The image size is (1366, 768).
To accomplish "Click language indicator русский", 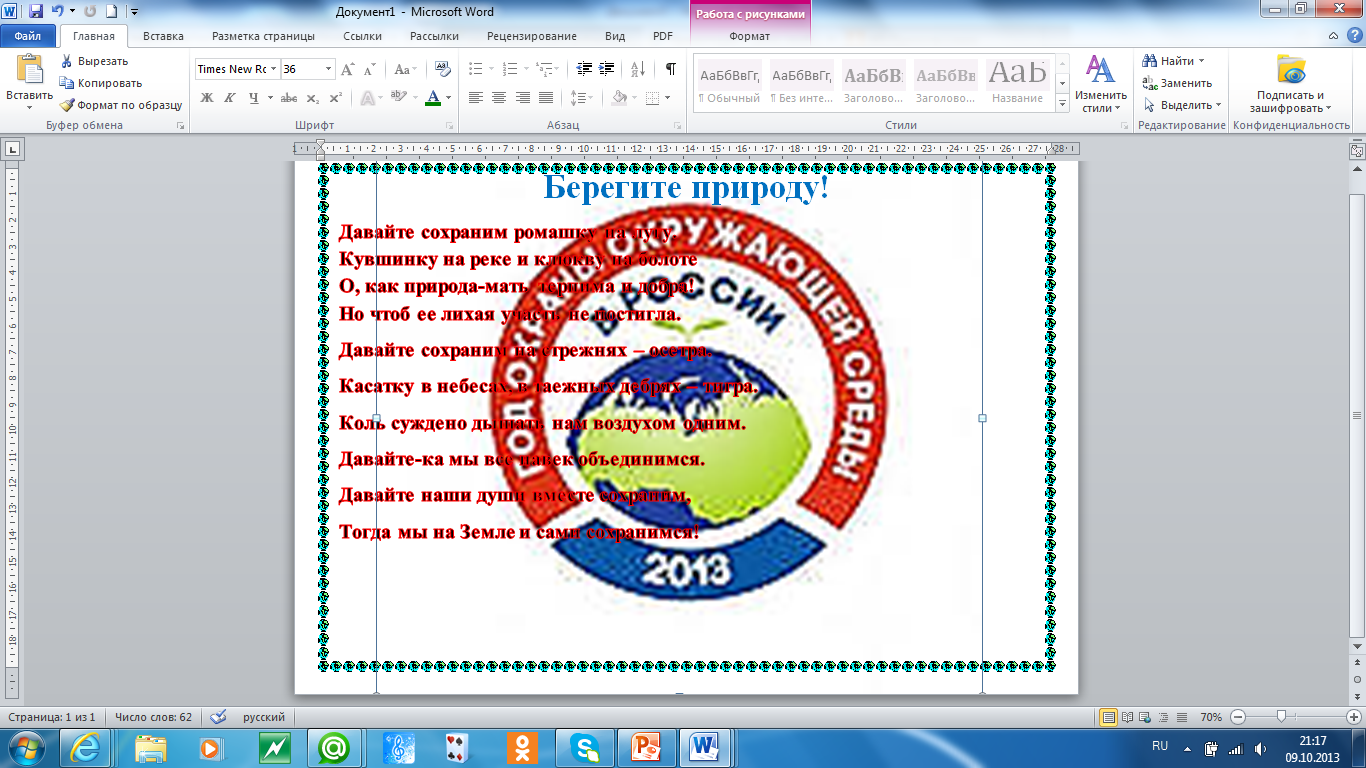I will click(x=264, y=717).
